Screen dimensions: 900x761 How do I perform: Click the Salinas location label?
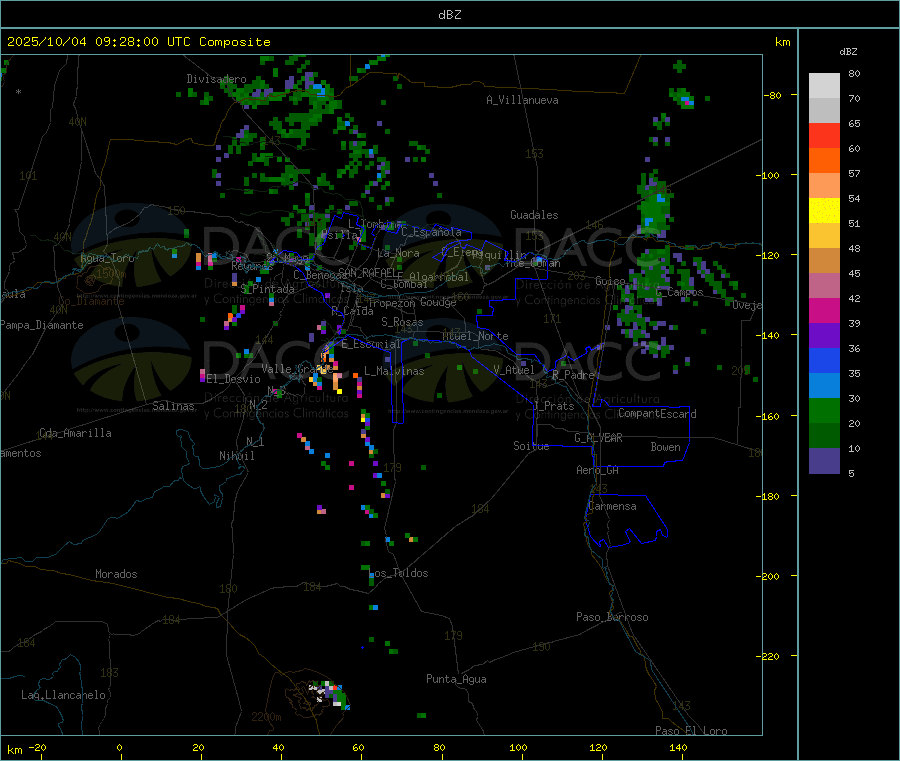pos(173,406)
